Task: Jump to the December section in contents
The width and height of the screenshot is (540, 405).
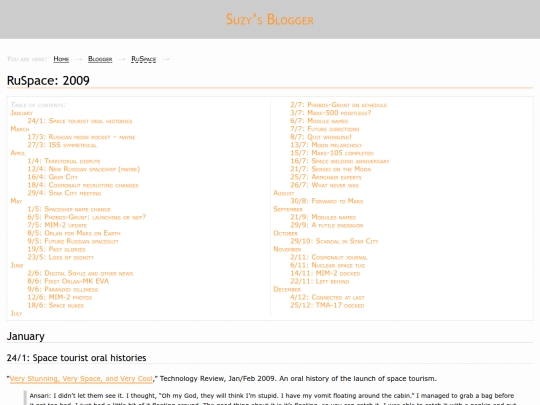Action: point(287,289)
